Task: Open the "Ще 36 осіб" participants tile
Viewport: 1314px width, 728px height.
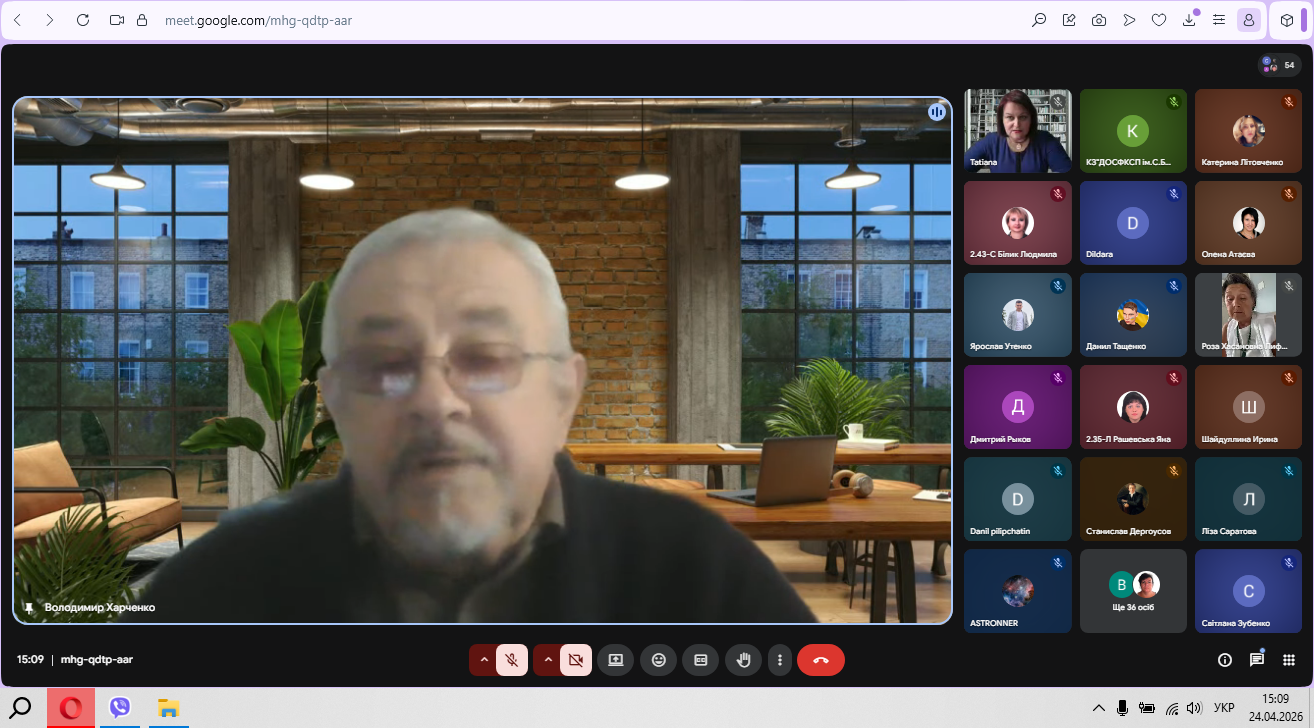Action: pos(1133,590)
